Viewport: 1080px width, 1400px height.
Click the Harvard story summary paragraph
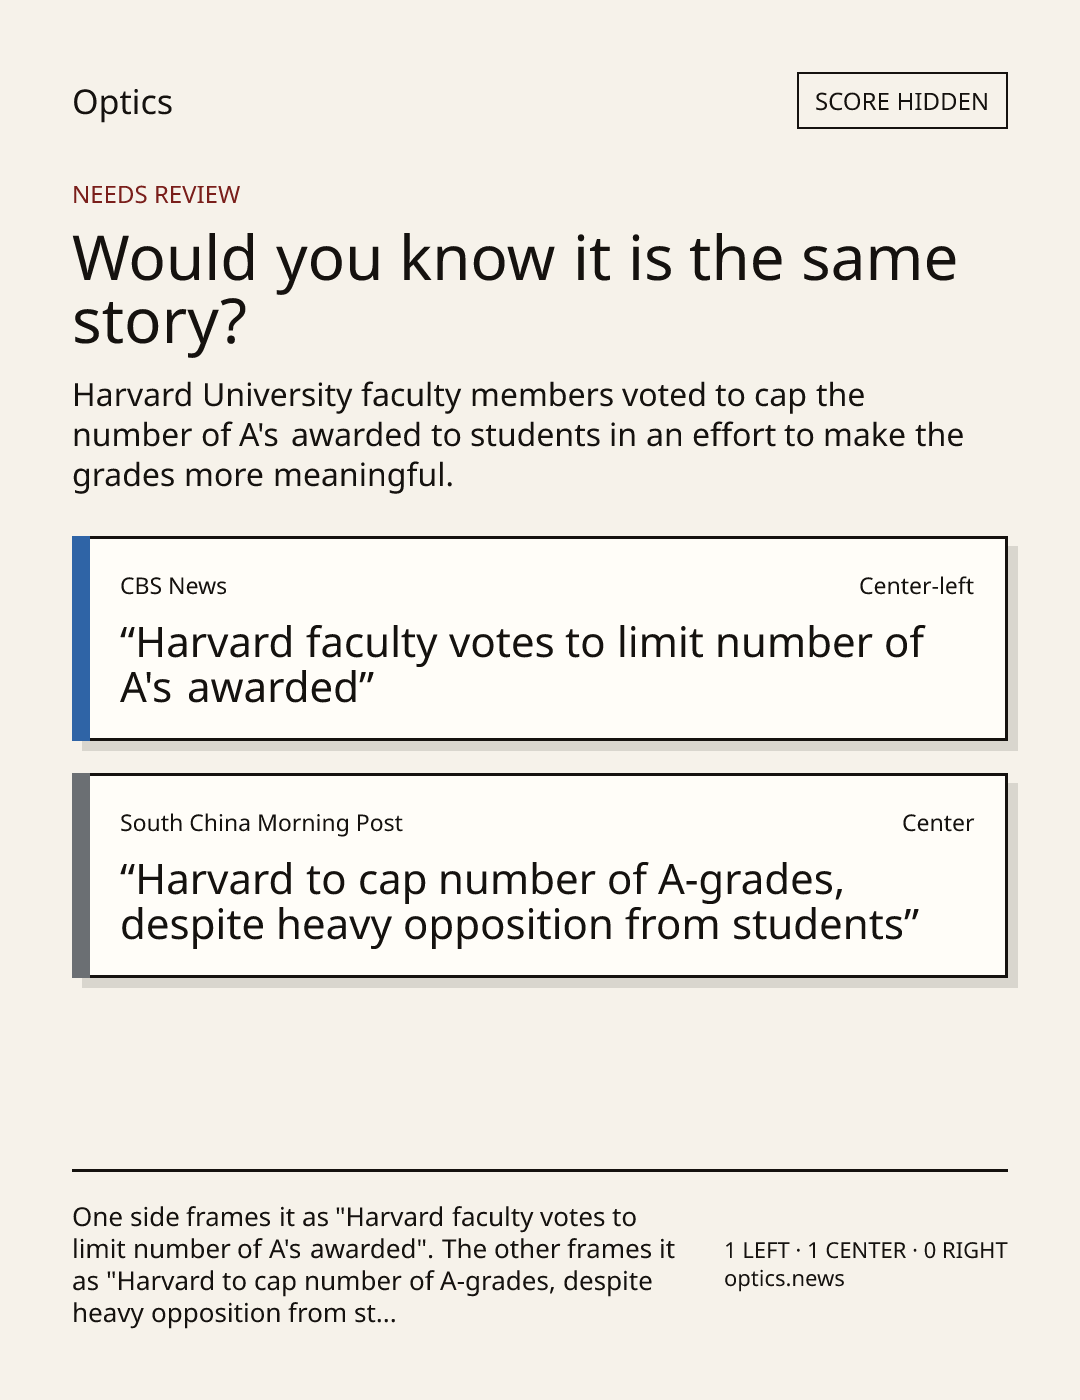point(518,435)
